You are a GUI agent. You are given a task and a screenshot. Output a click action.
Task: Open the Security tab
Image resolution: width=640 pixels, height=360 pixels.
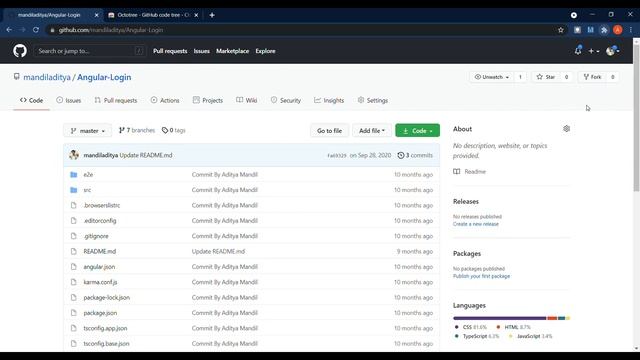[286, 100]
